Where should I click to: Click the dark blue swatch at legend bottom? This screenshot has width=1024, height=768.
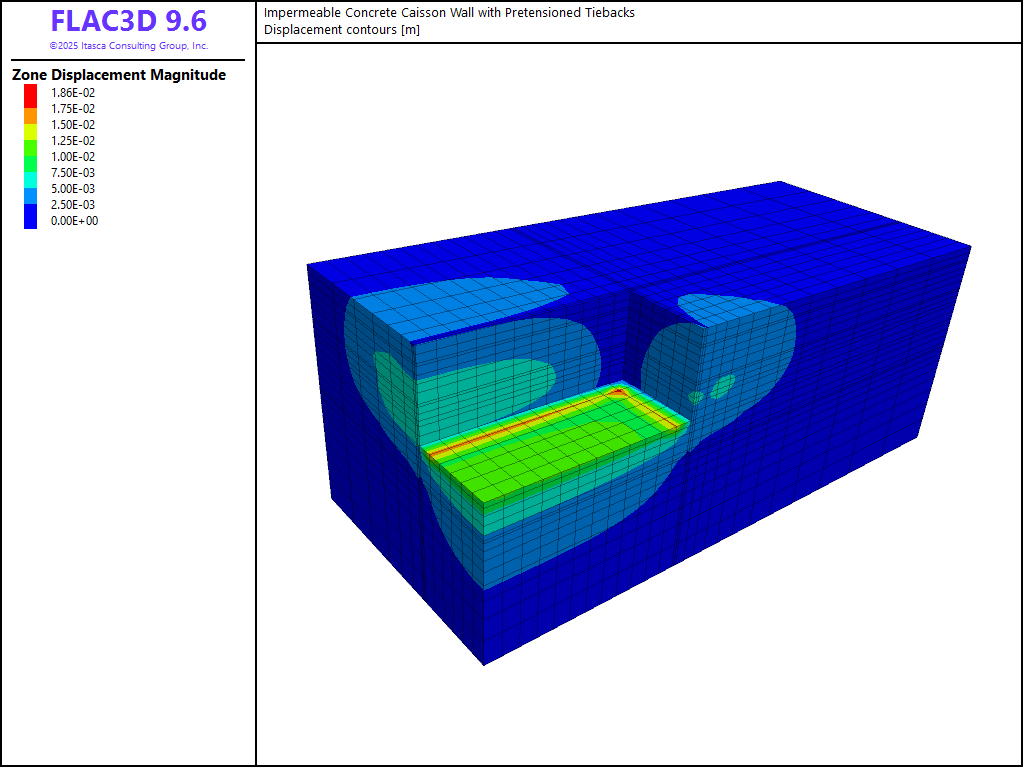click(x=31, y=218)
